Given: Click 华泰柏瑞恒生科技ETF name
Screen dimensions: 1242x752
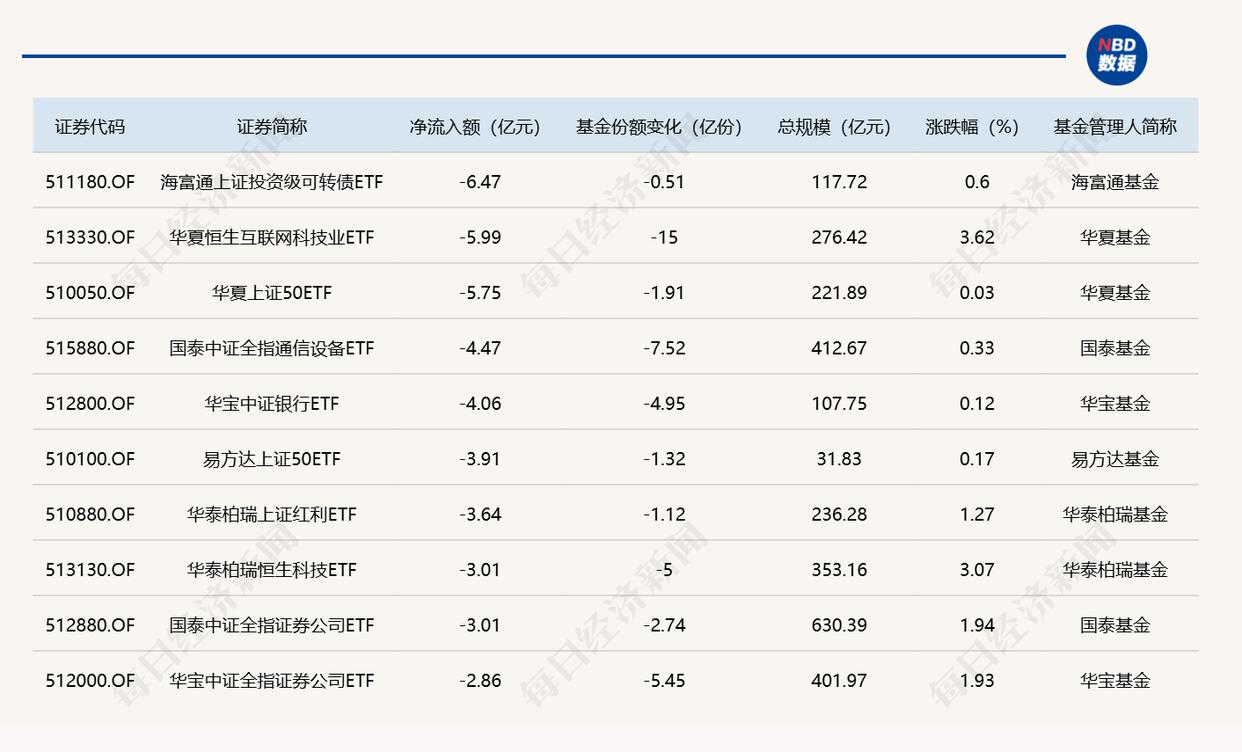Looking at the screenshot, I should tap(272, 570).
